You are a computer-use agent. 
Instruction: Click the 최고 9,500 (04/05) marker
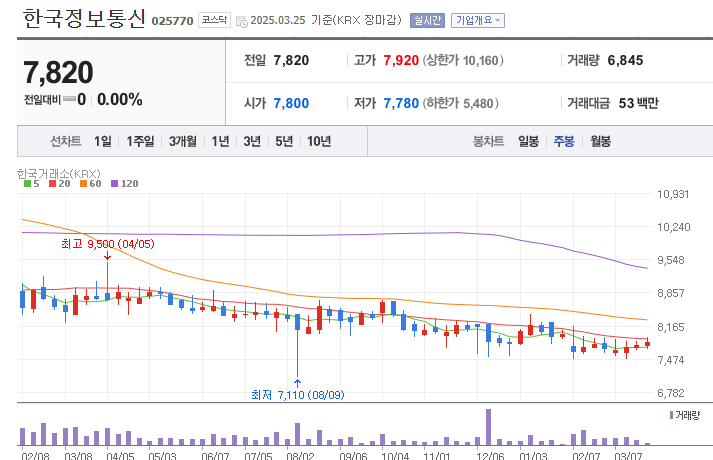[x=108, y=244]
